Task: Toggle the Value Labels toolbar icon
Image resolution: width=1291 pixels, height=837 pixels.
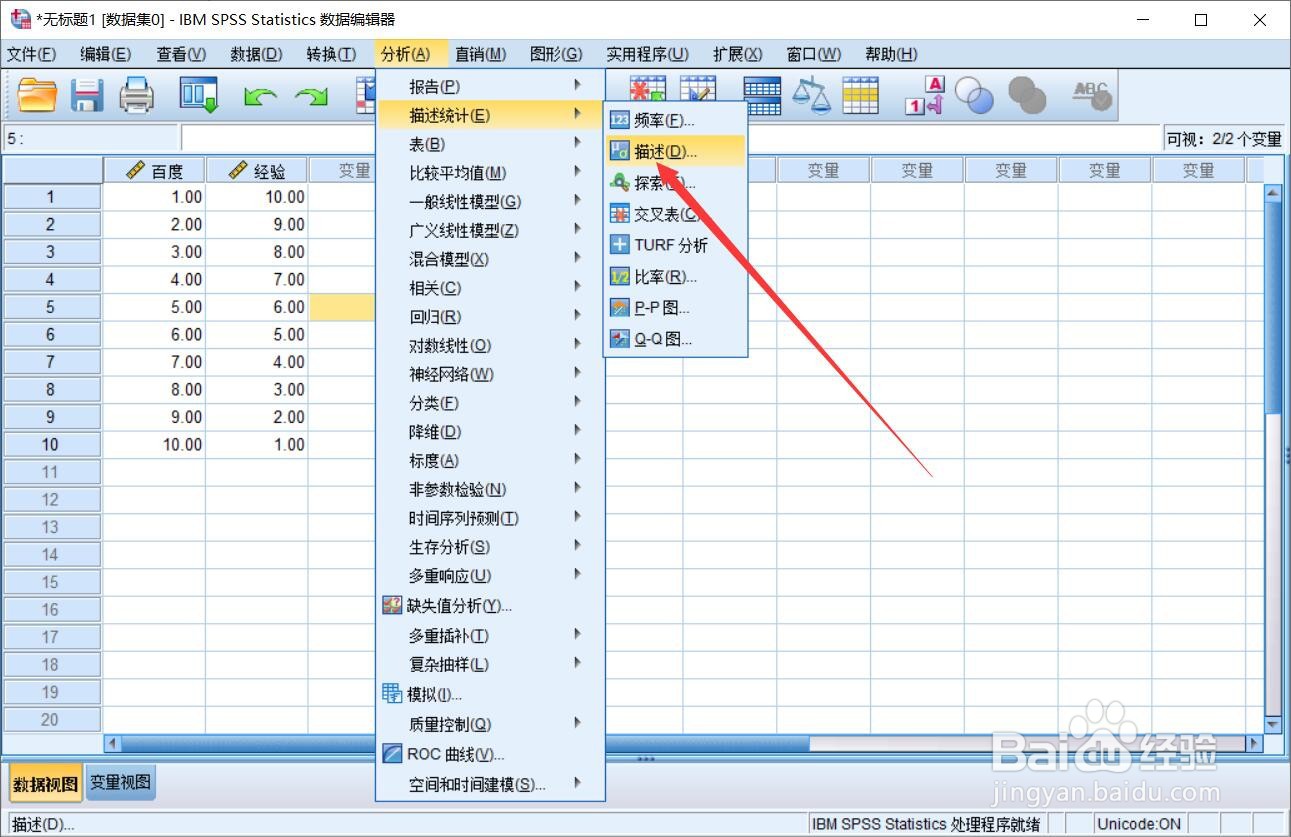Action: (x=925, y=95)
